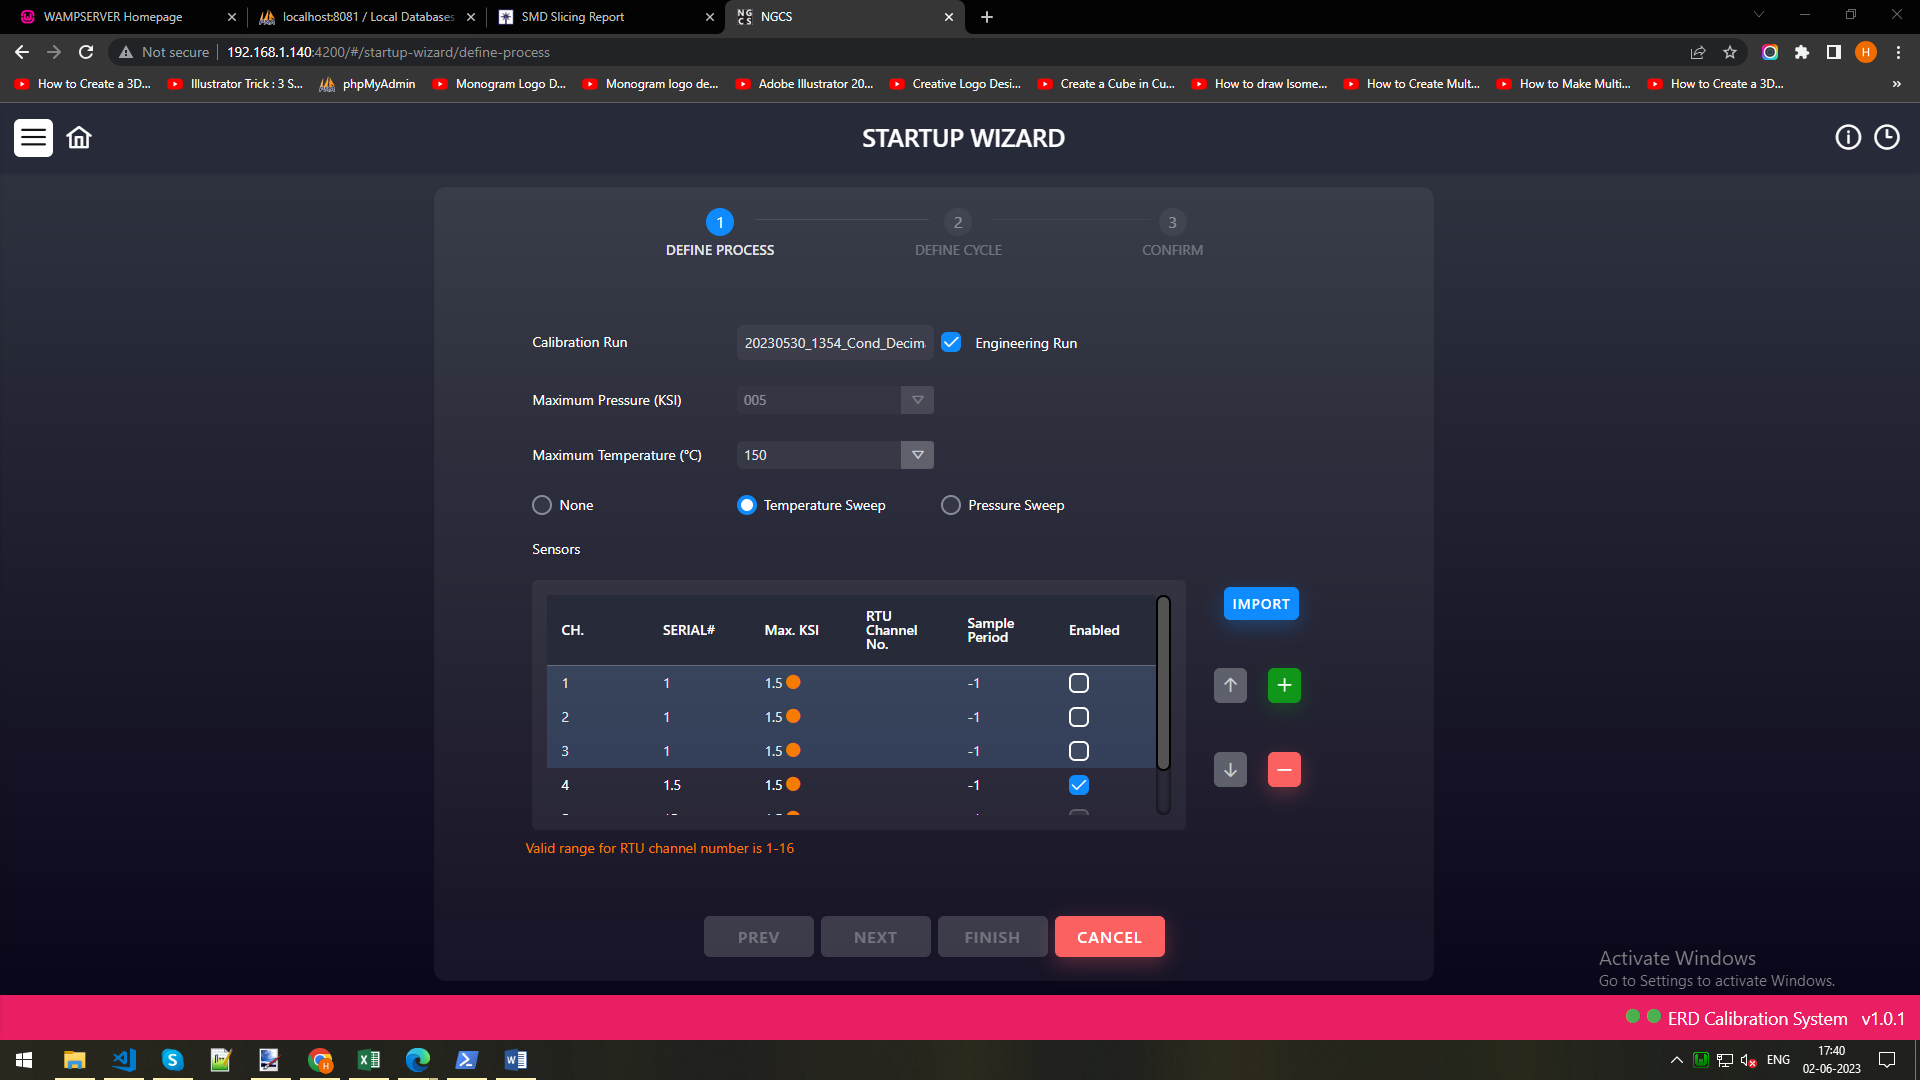
Task: Show hidden bookmarks with double chevron
Action: (x=1896, y=84)
